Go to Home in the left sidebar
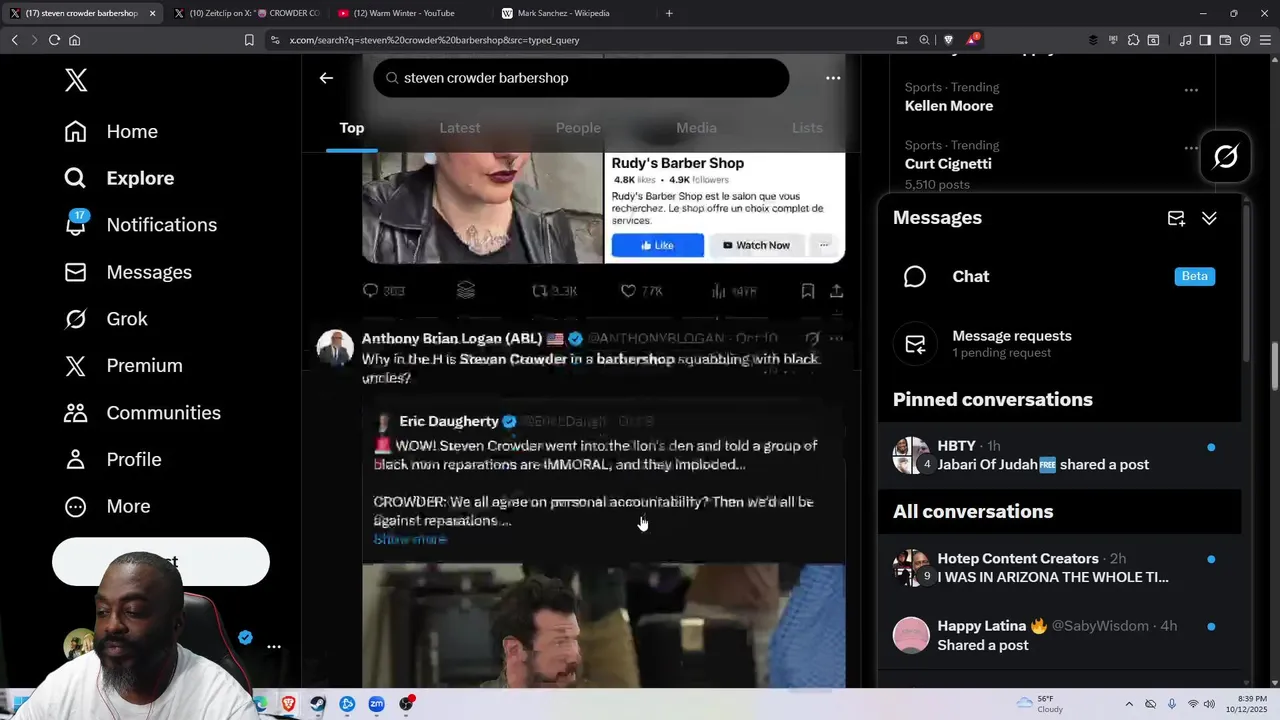This screenshot has height=720, width=1280. 111,132
